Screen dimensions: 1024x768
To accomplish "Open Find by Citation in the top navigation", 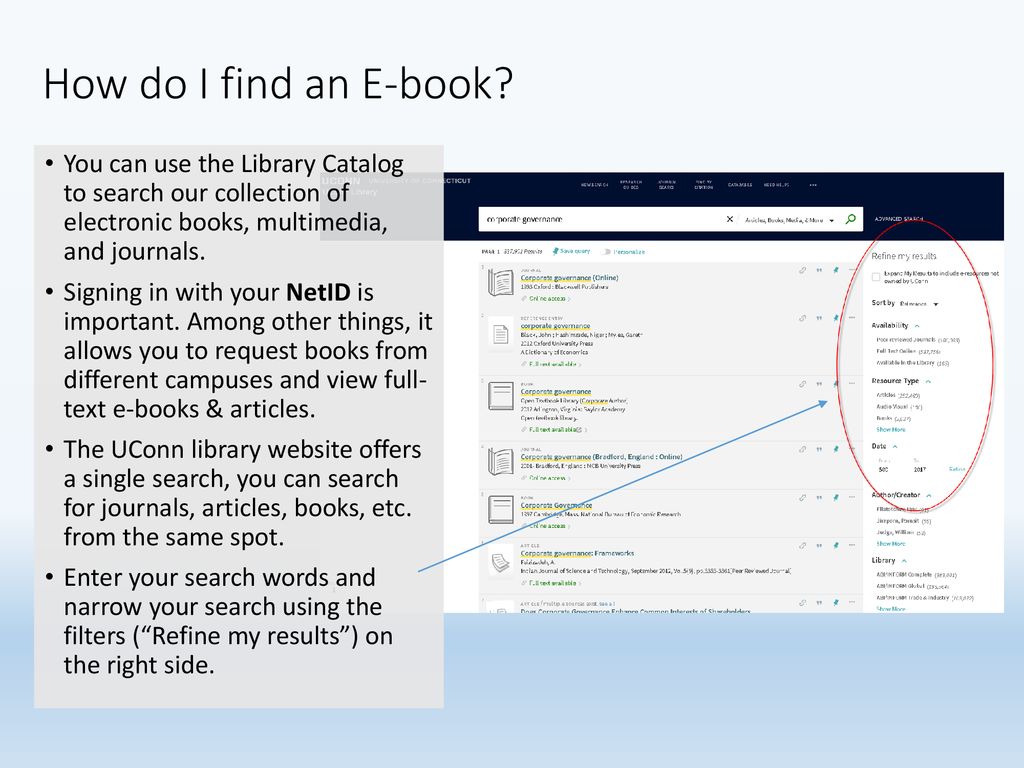I will [x=703, y=185].
